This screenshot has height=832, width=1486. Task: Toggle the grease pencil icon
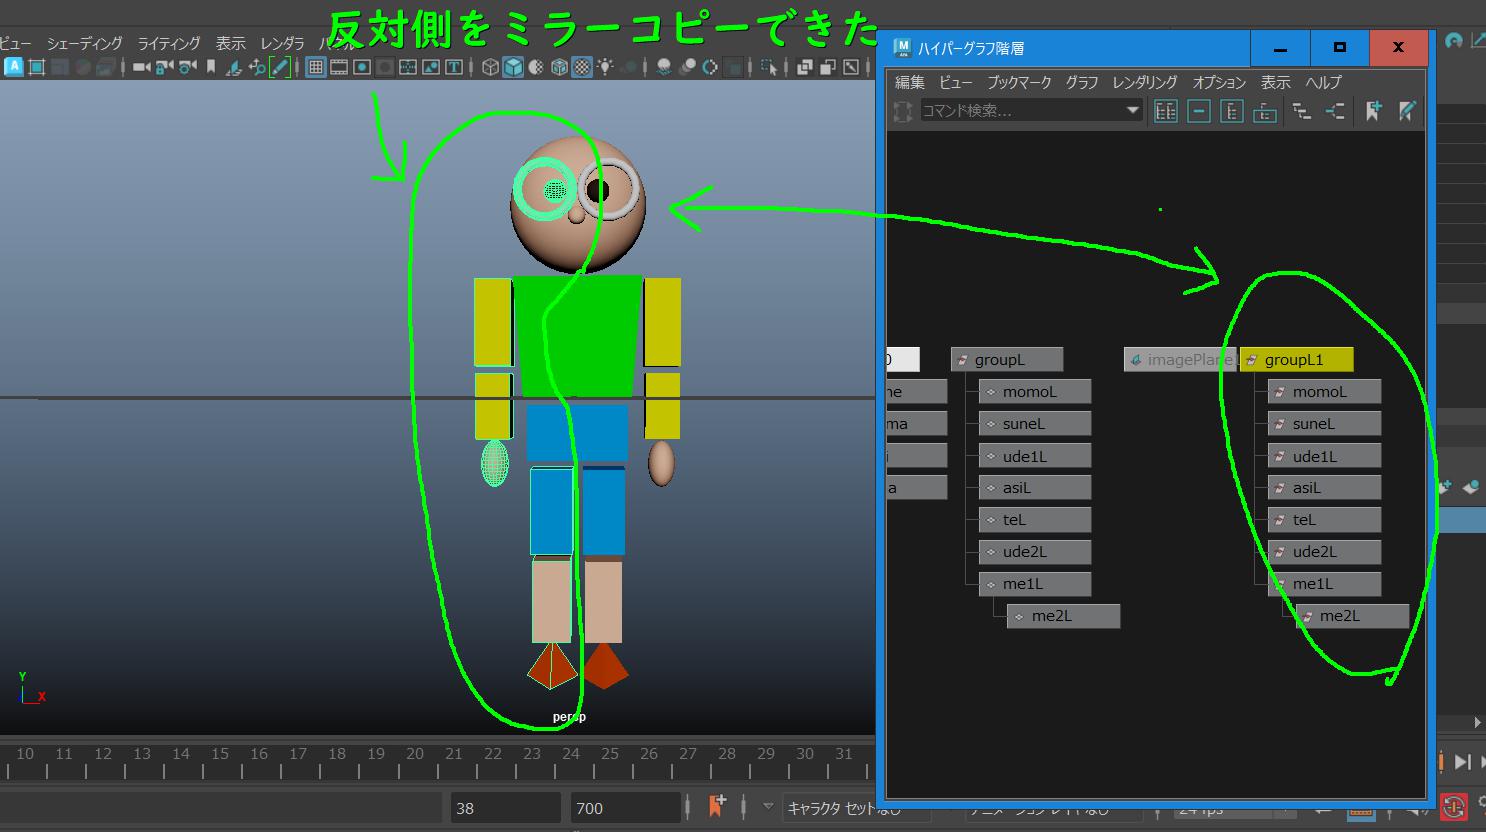pyautogui.click(x=280, y=67)
